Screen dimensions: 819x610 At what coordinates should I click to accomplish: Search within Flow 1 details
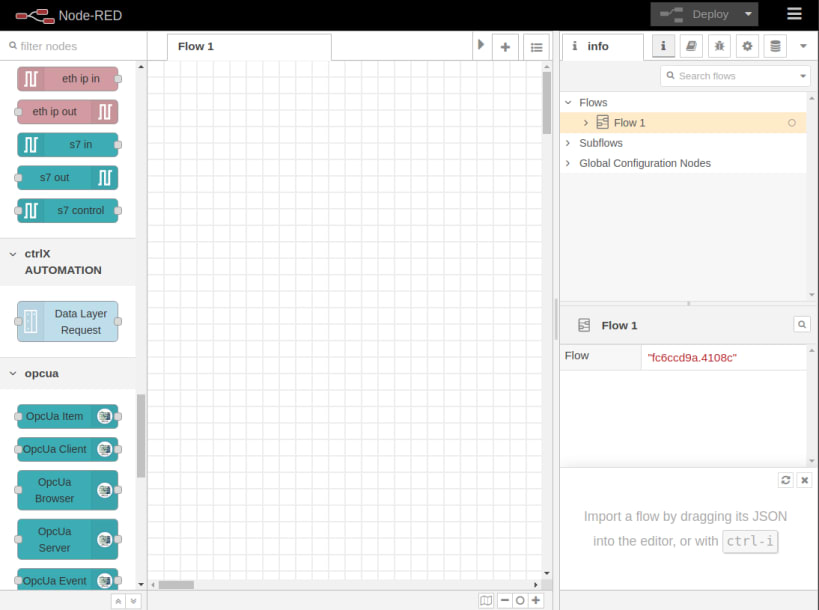click(x=802, y=325)
